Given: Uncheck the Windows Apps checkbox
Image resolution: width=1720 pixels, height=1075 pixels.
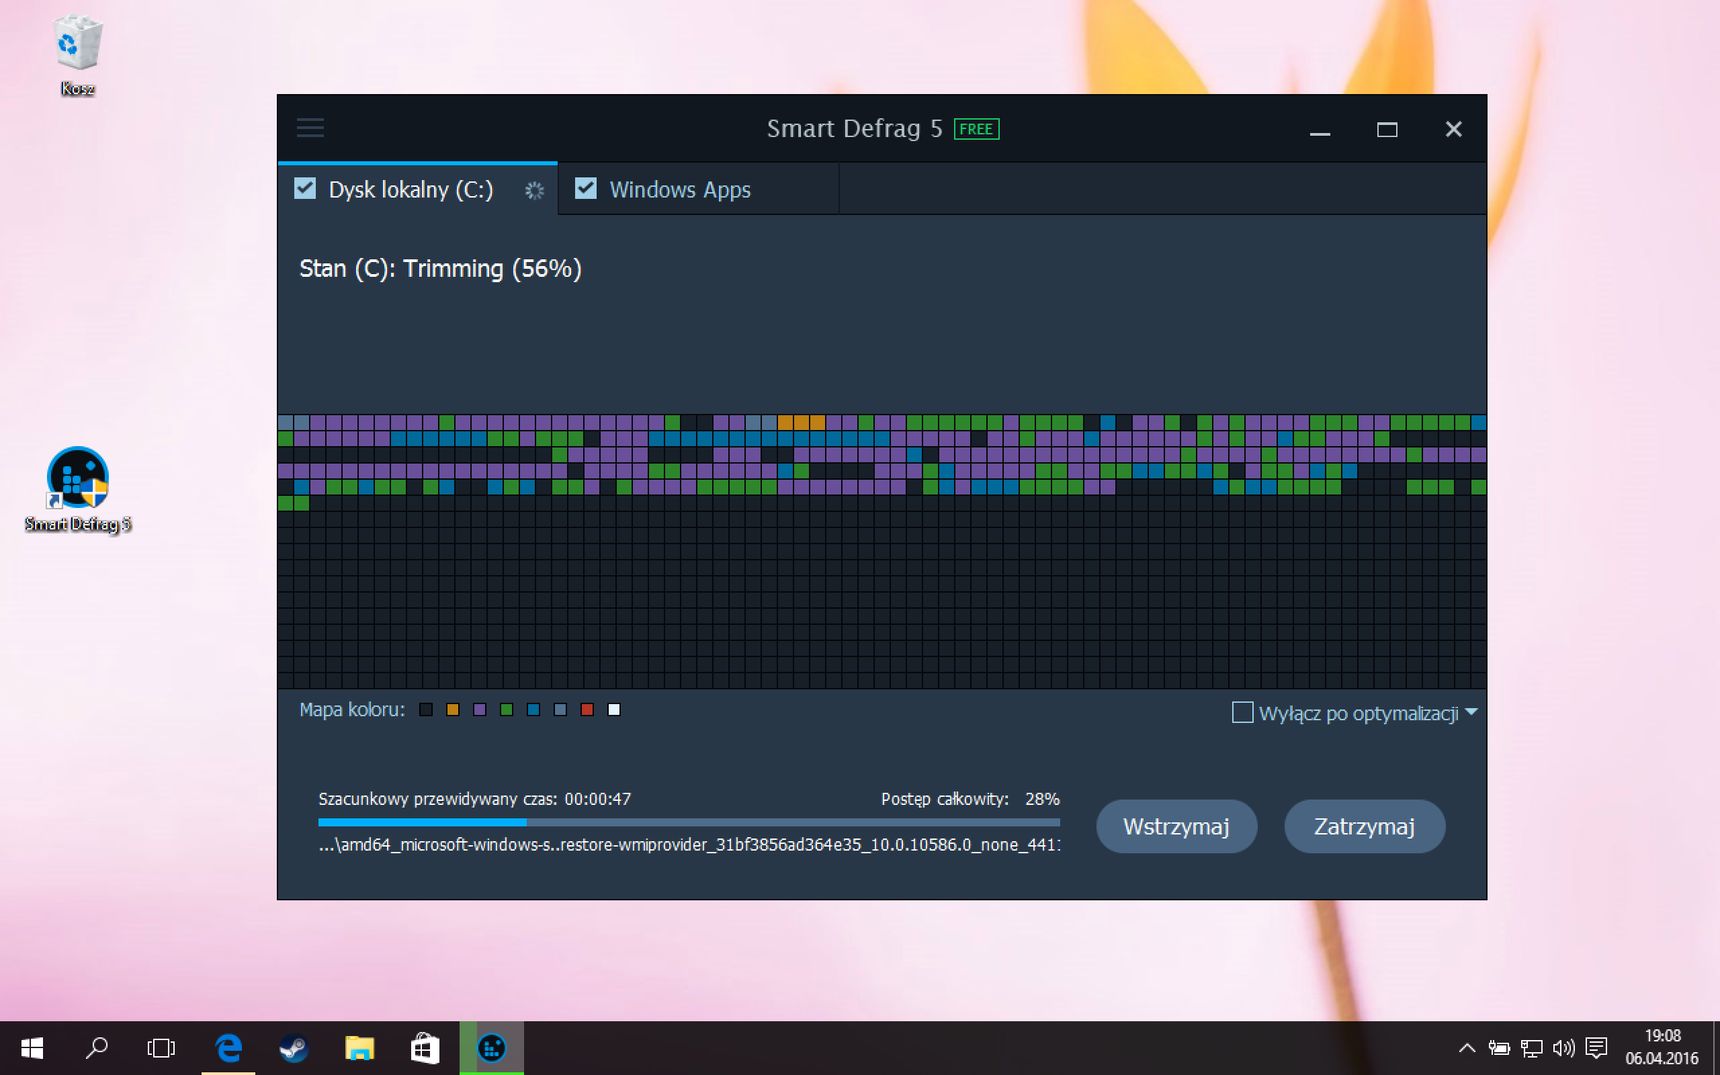Looking at the screenshot, I should 586,189.
